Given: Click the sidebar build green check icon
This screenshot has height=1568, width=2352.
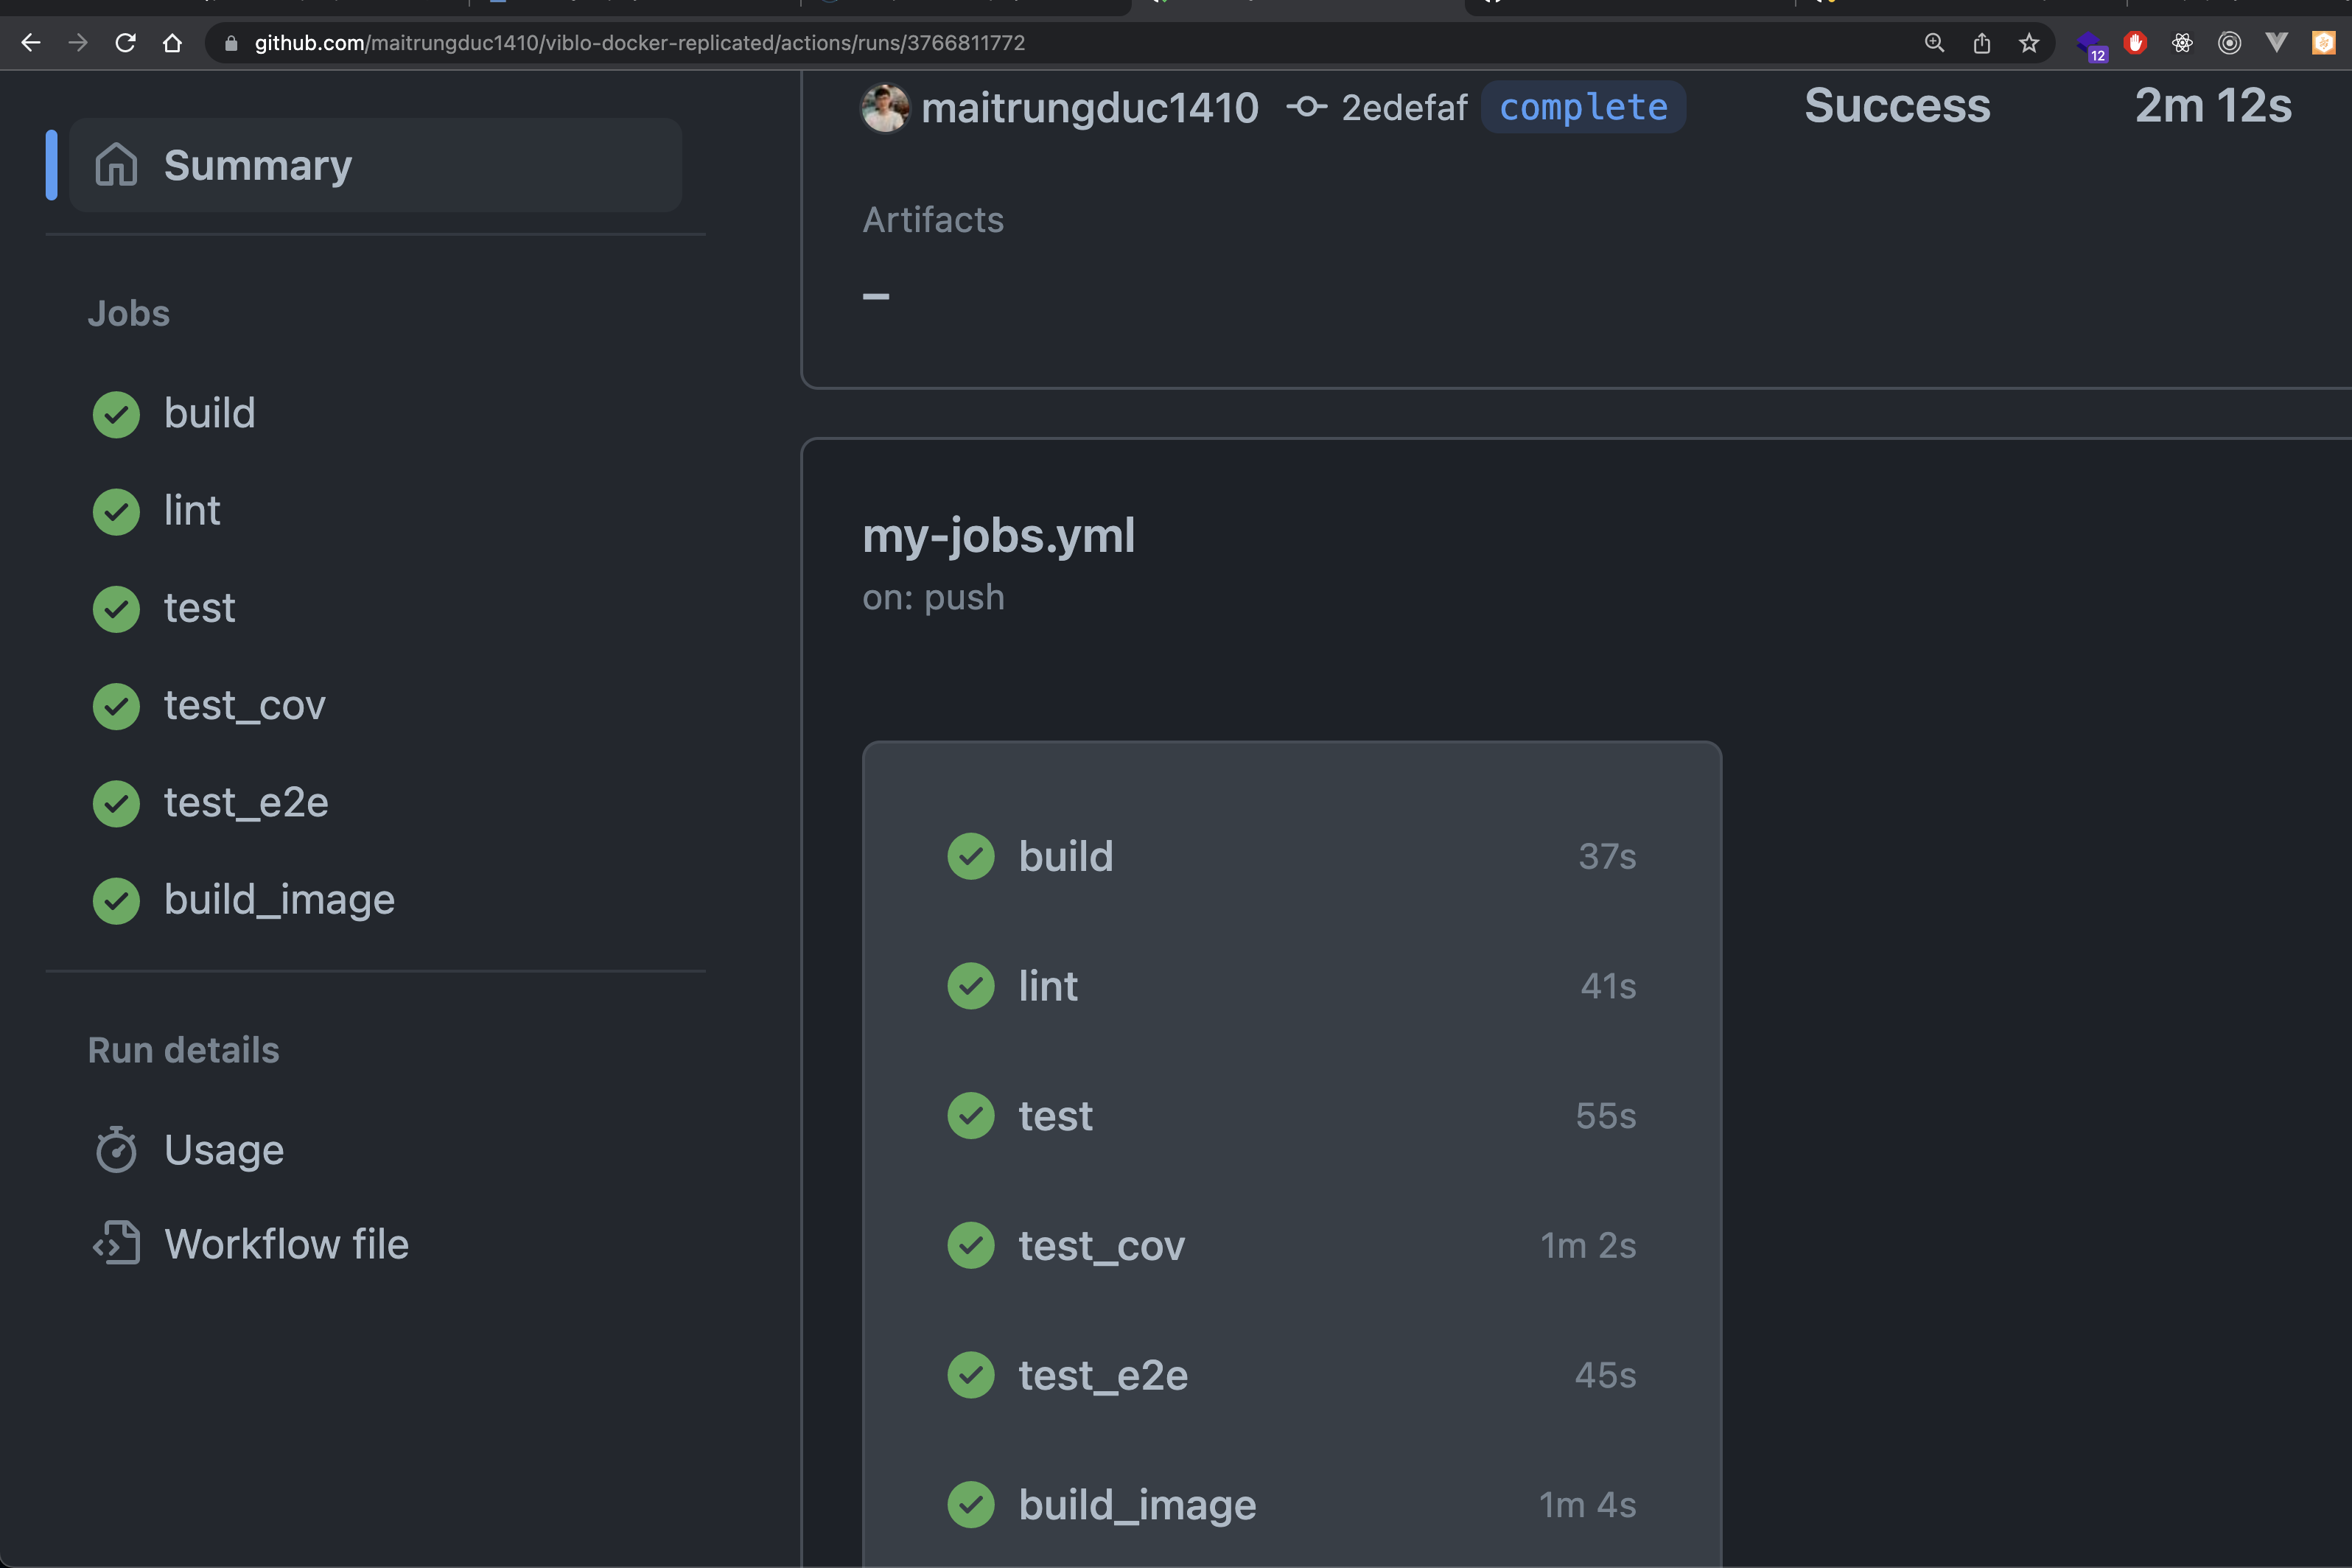Looking at the screenshot, I should click(116, 414).
